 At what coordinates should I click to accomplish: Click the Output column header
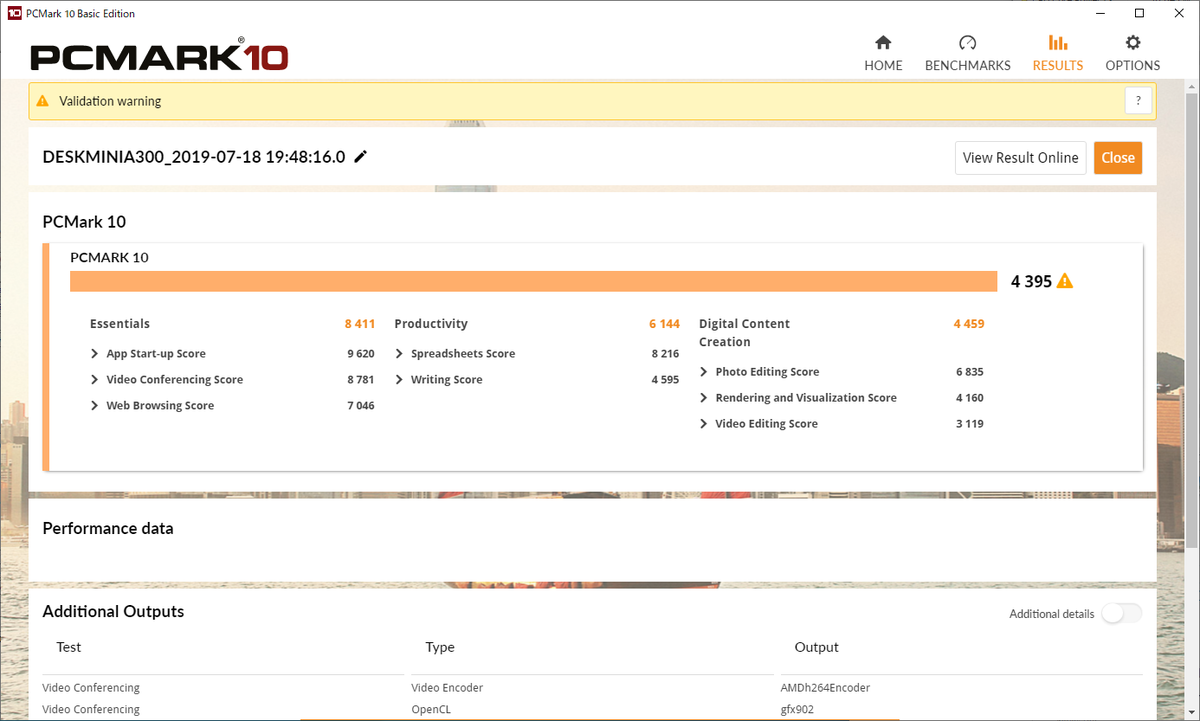tap(816, 647)
